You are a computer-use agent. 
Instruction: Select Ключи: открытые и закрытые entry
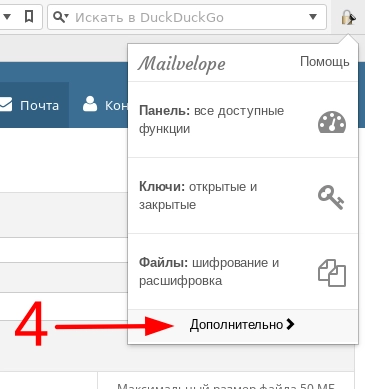point(243,196)
